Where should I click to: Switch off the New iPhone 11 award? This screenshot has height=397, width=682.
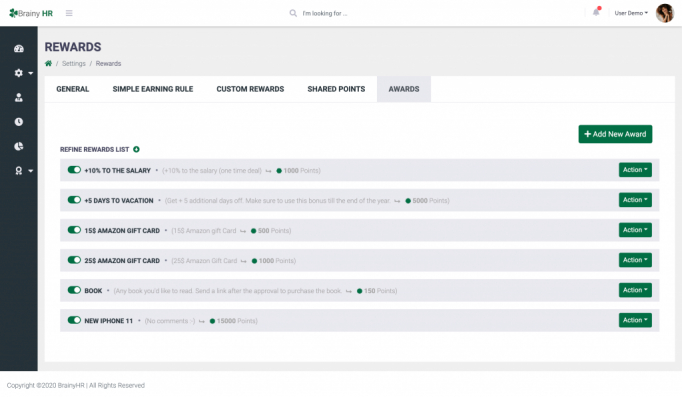(74, 320)
